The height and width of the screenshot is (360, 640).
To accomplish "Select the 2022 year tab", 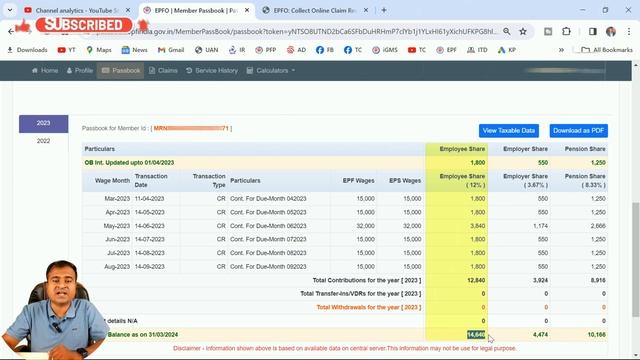I will [44, 141].
